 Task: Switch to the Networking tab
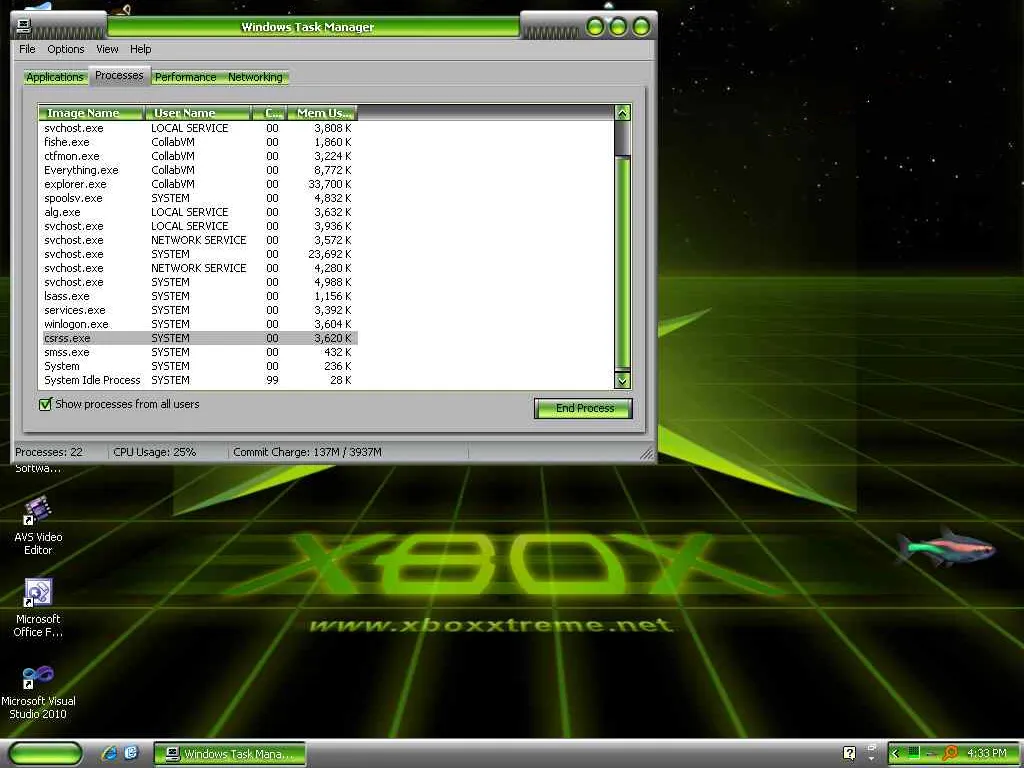(x=255, y=77)
